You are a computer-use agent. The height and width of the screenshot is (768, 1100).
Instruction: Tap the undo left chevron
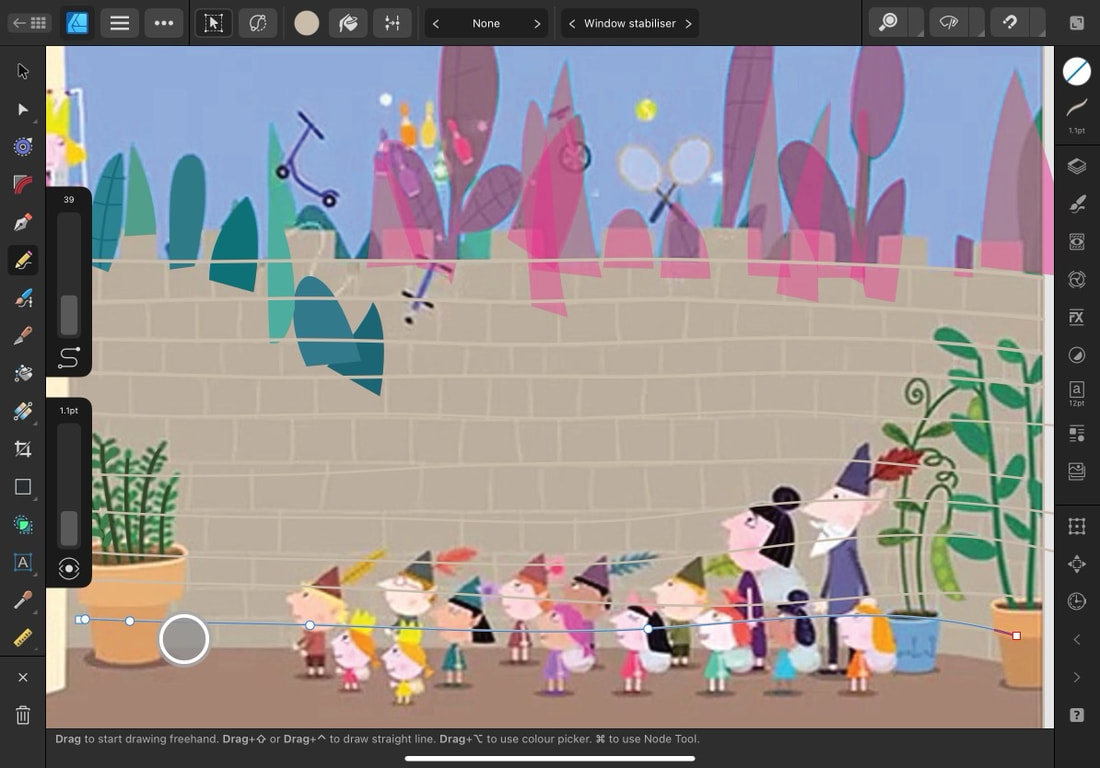[x=1077, y=640]
